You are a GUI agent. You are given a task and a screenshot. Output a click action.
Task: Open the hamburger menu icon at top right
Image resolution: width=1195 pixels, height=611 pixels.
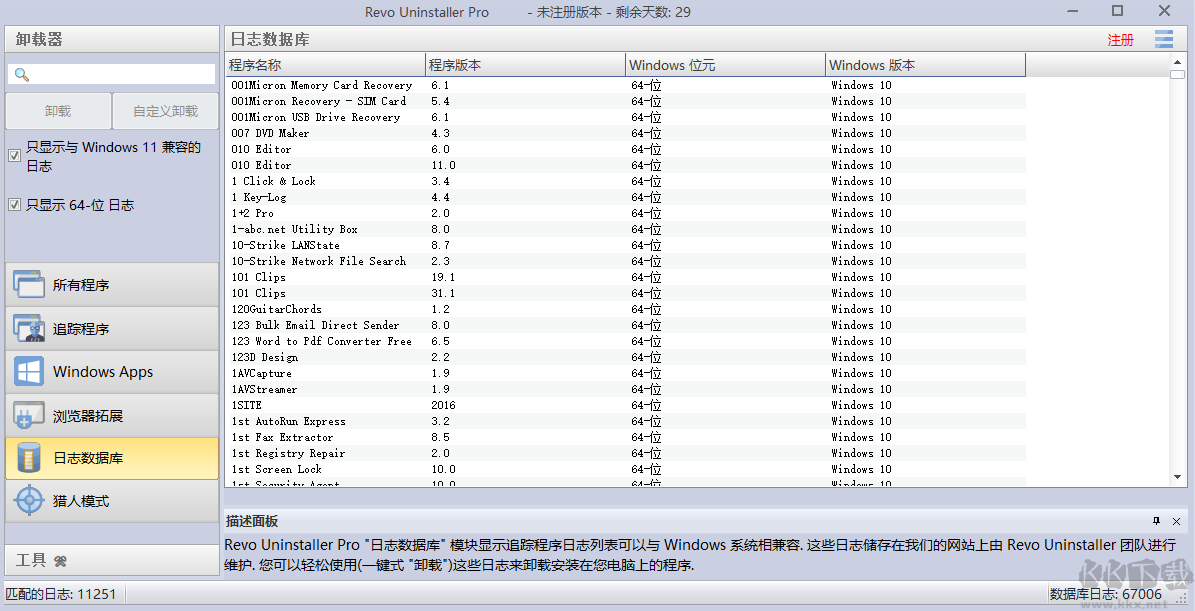[1164, 39]
